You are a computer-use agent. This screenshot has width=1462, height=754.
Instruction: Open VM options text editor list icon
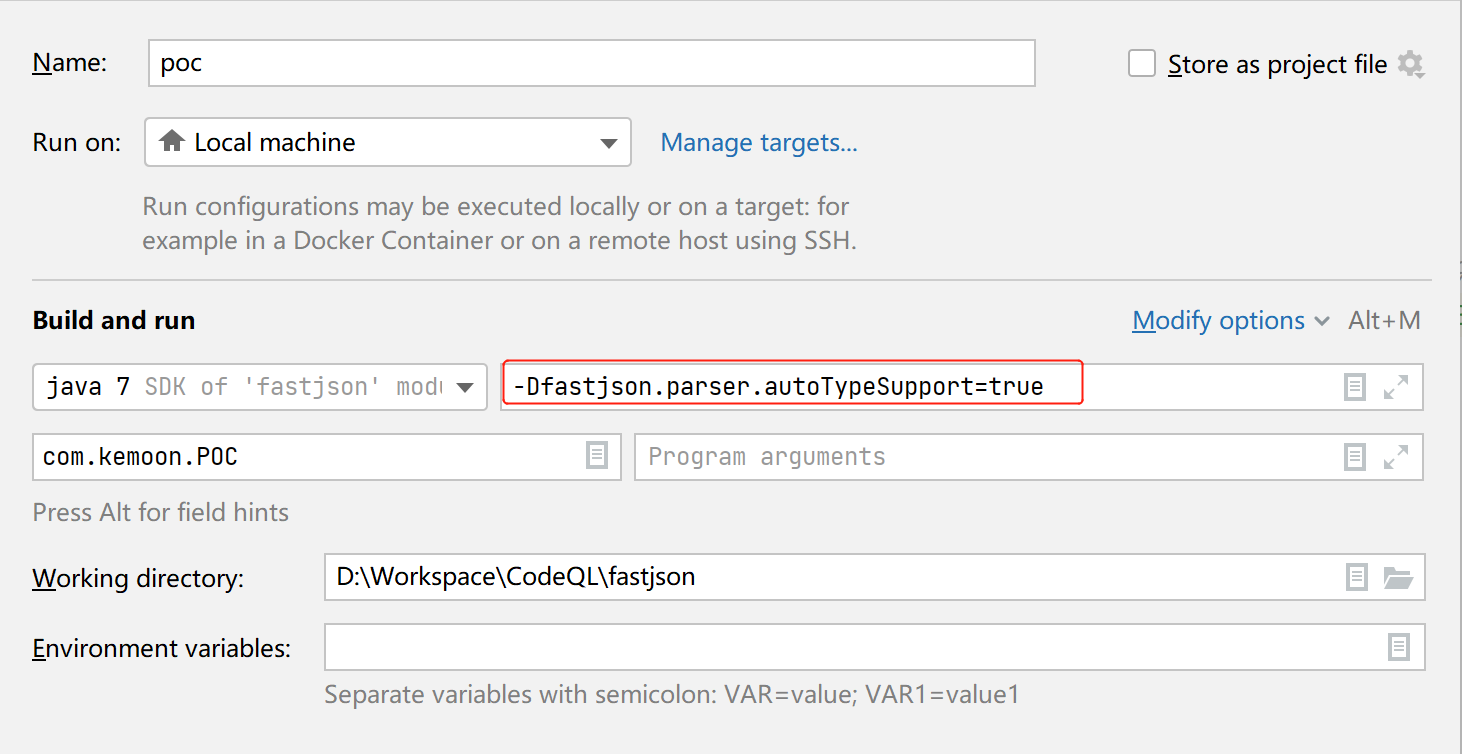click(x=1355, y=387)
